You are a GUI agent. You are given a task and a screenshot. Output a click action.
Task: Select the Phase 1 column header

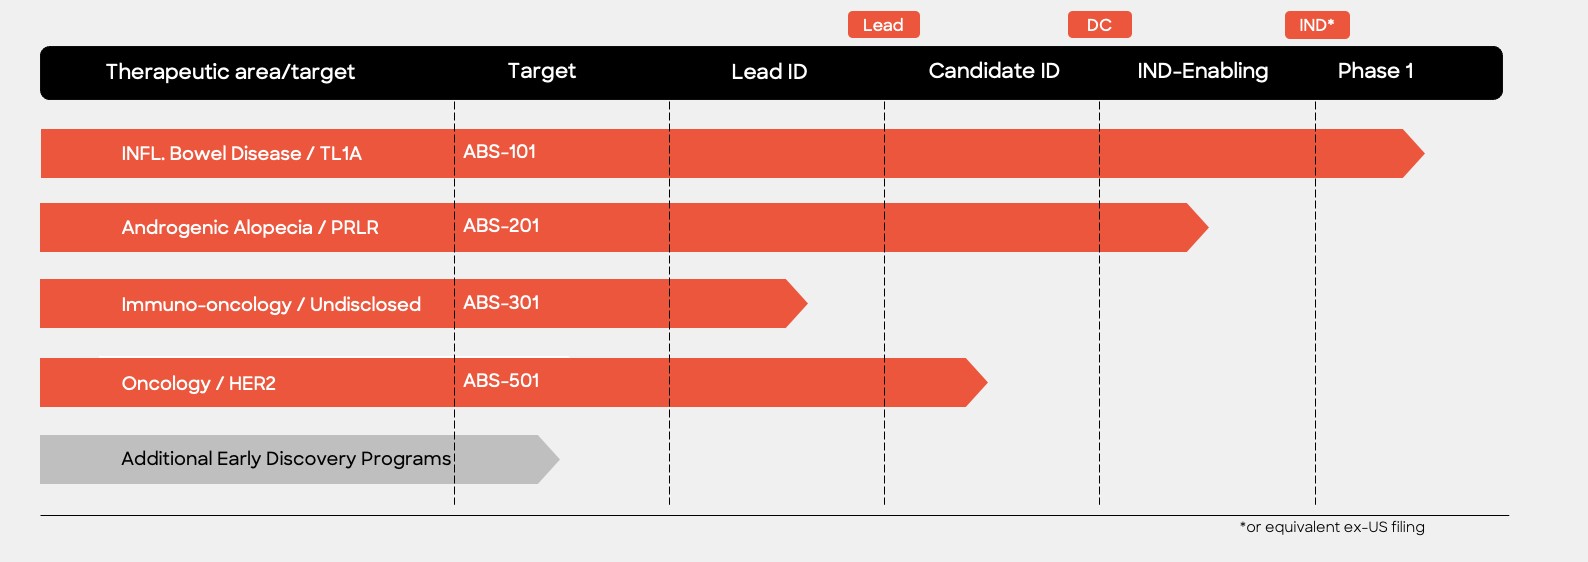tap(1375, 71)
